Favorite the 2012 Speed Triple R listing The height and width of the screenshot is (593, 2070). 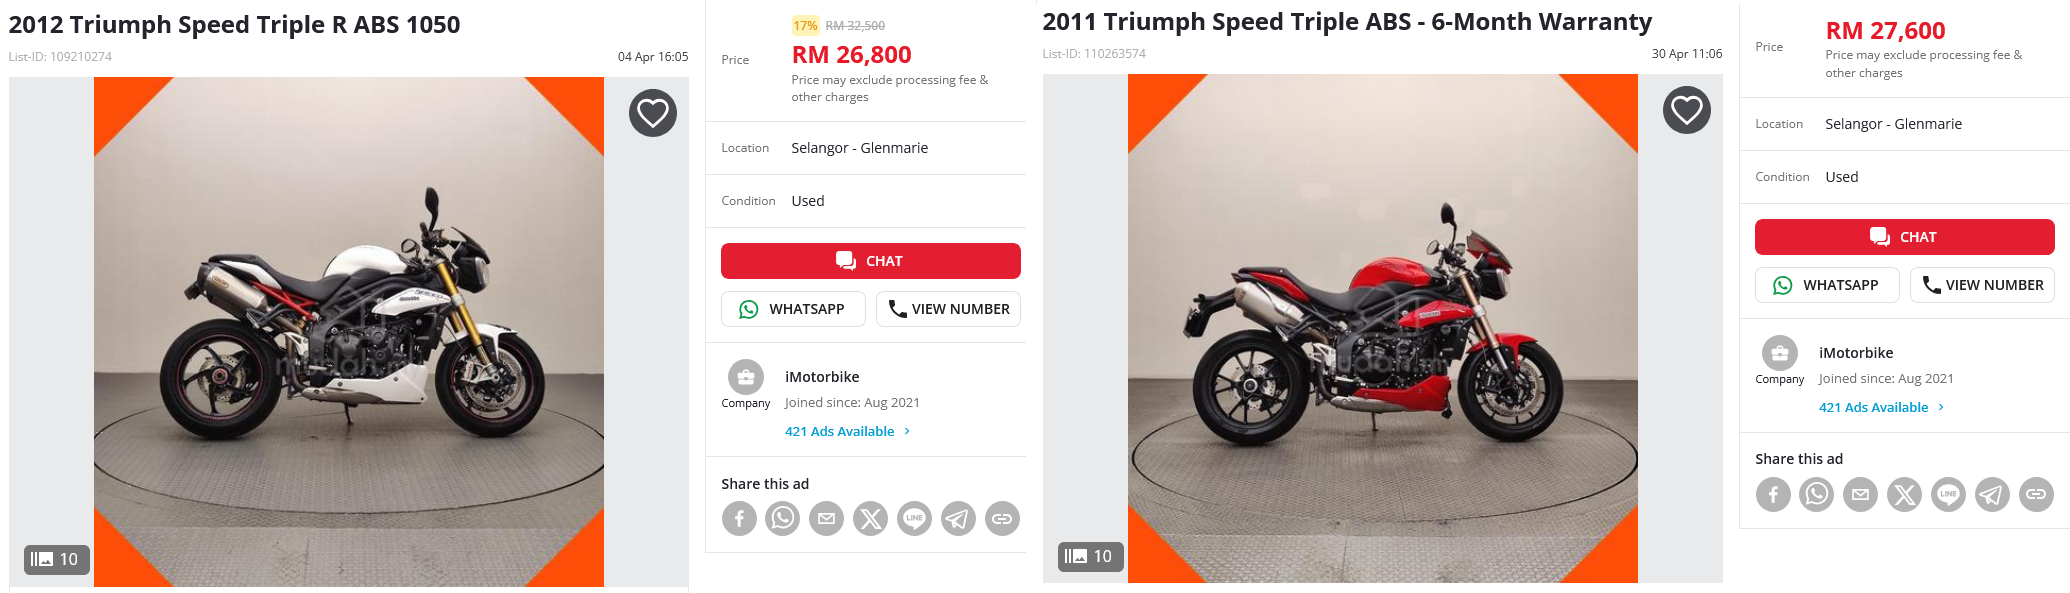click(x=653, y=113)
